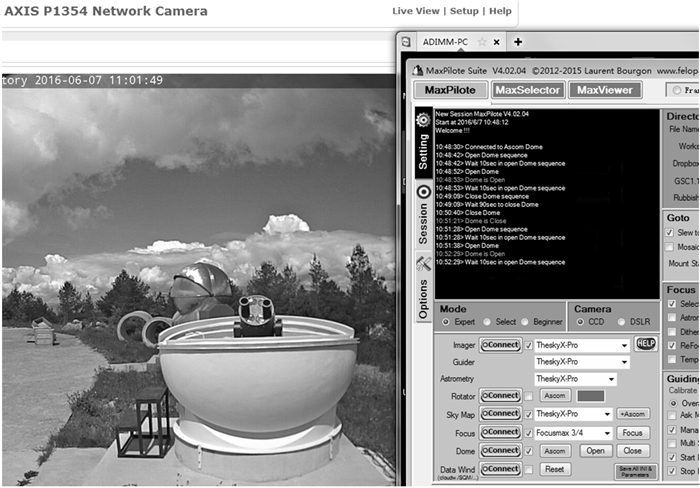700x488 pixels.
Task: Open MaxViewer module
Action: (x=605, y=90)
